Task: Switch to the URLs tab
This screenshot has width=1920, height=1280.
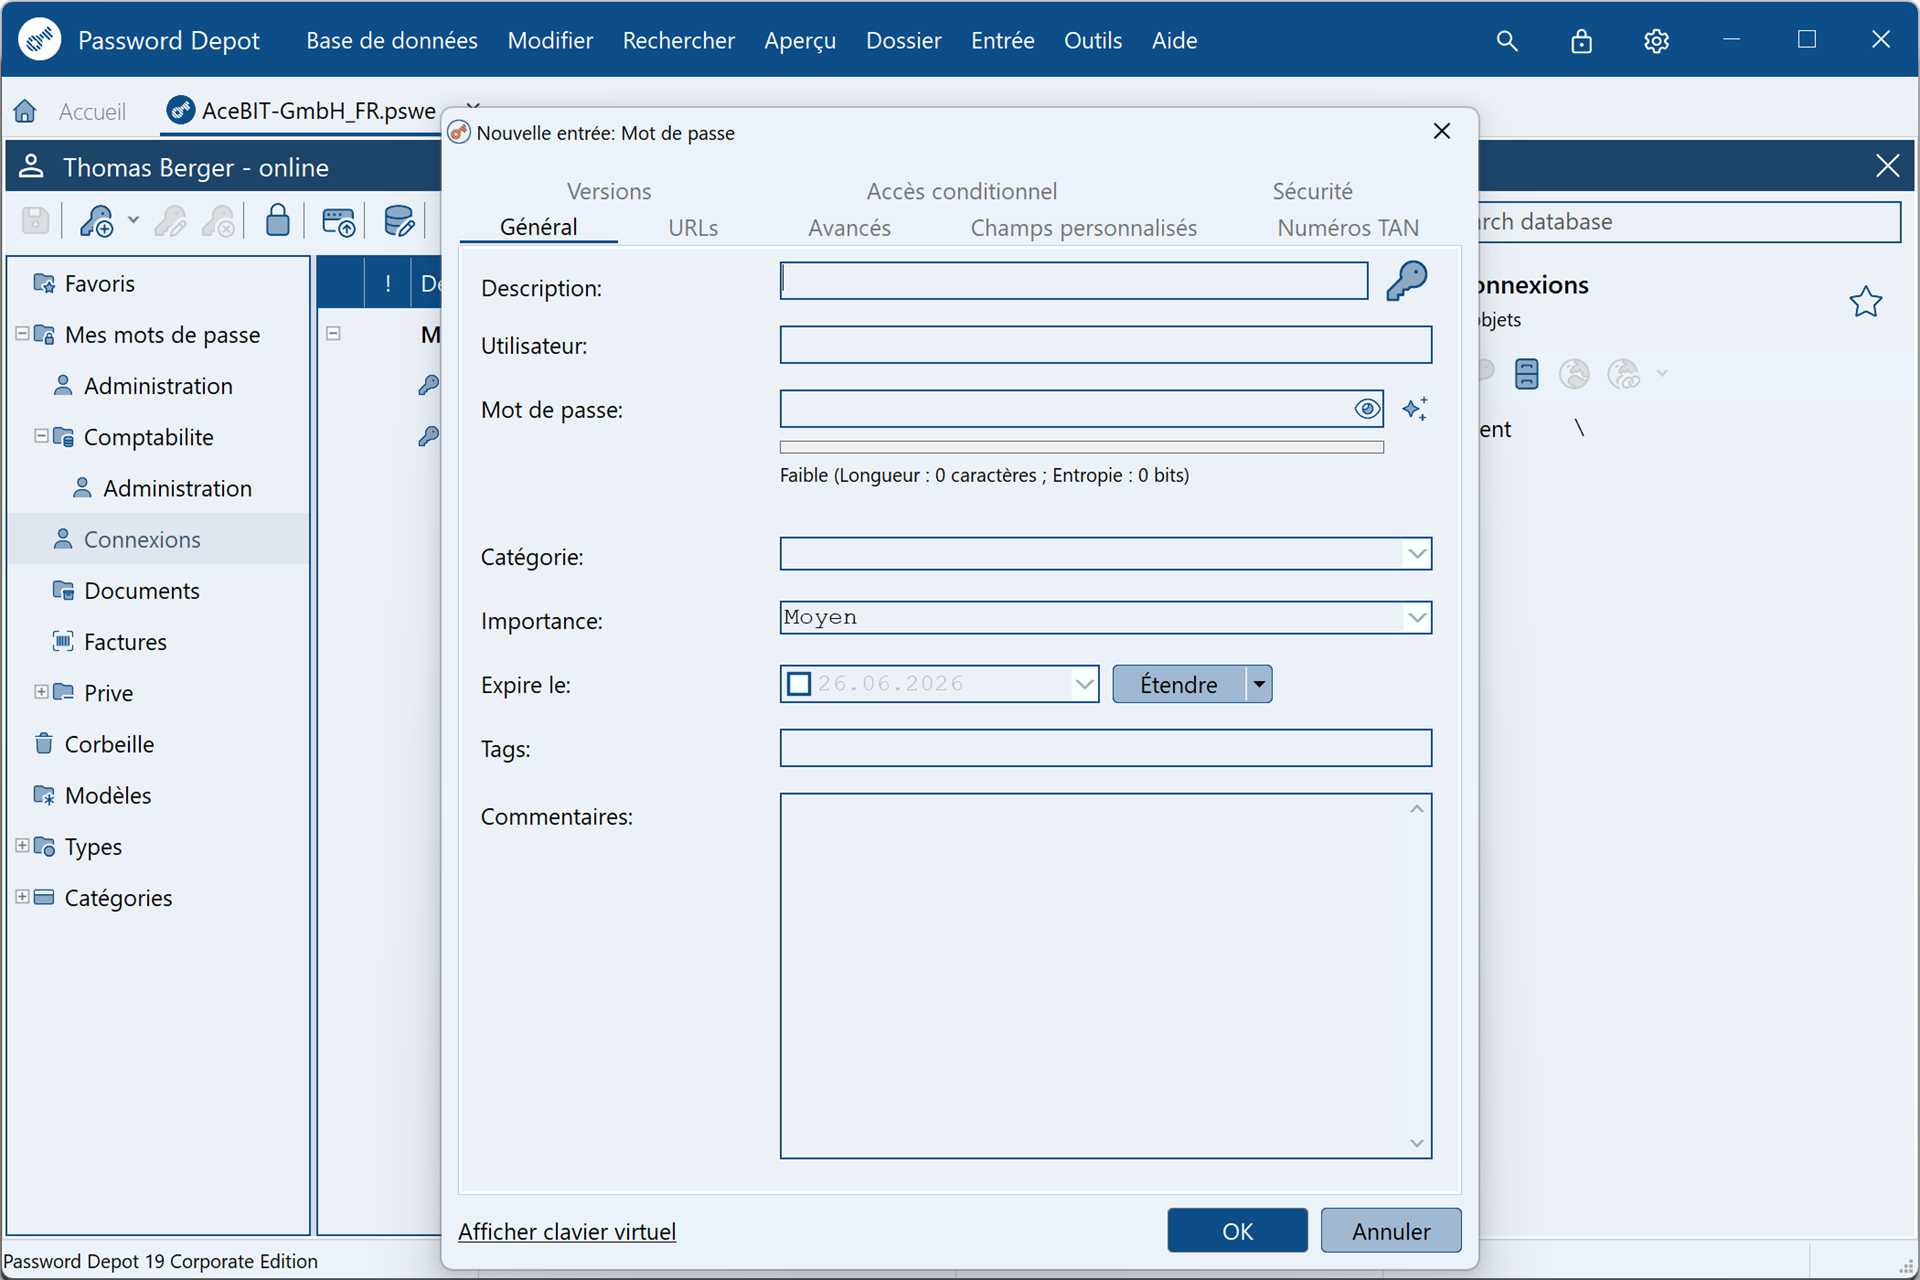Action: tap(693, 228)
